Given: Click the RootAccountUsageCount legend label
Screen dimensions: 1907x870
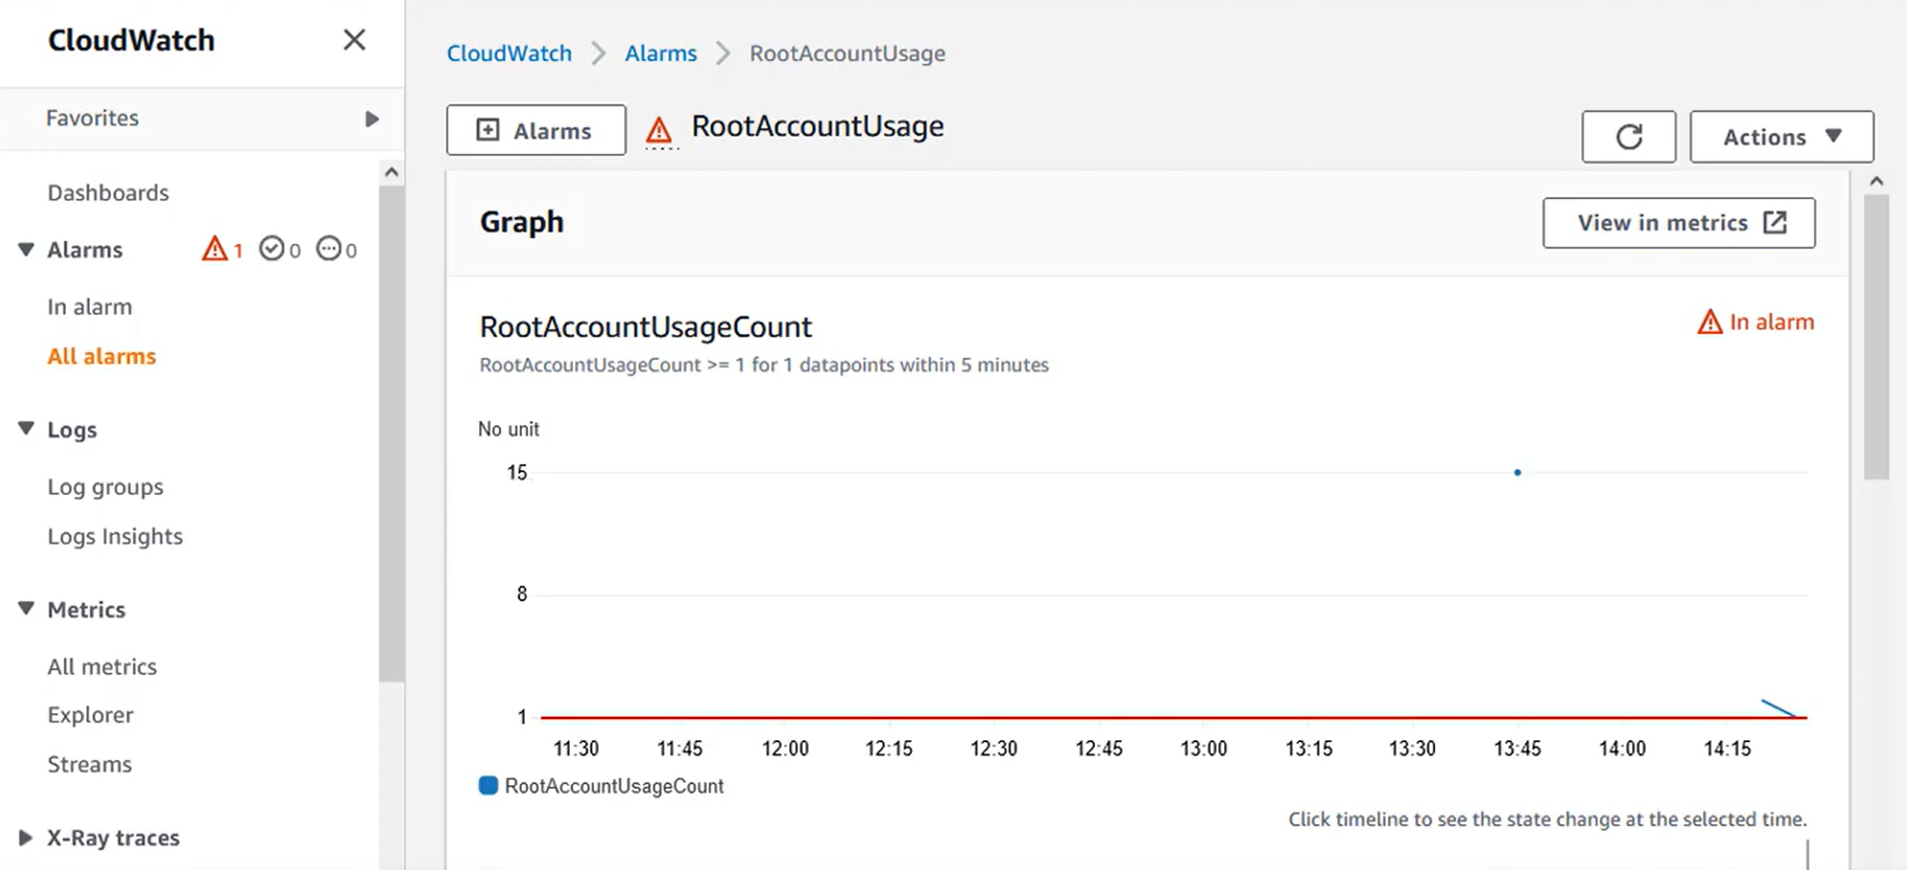Looking at the screenshot, I should [614, 786].
